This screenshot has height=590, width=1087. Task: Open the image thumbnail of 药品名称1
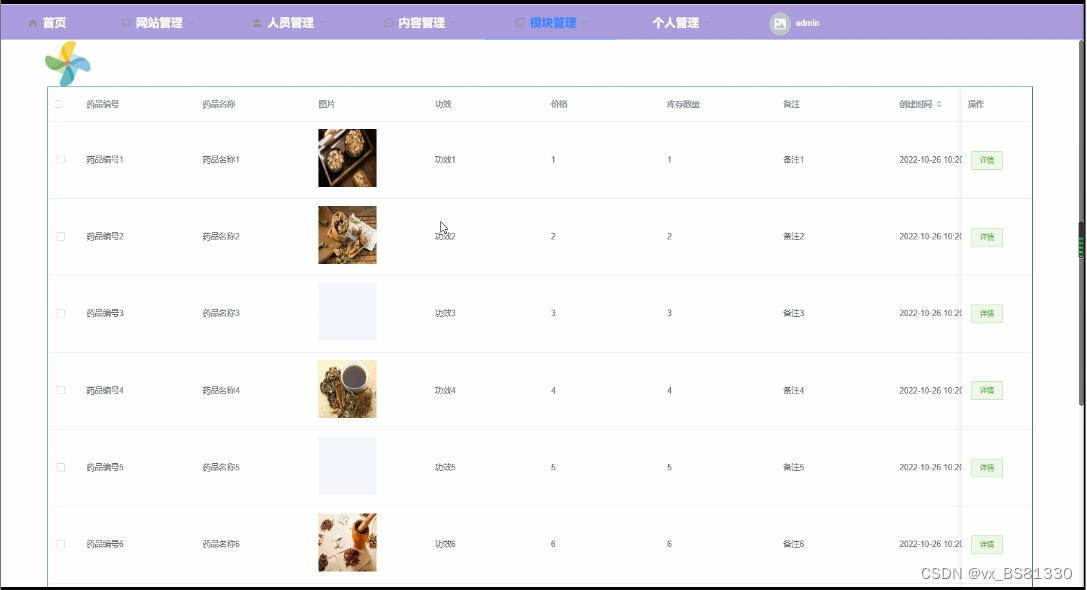(347, 158)
